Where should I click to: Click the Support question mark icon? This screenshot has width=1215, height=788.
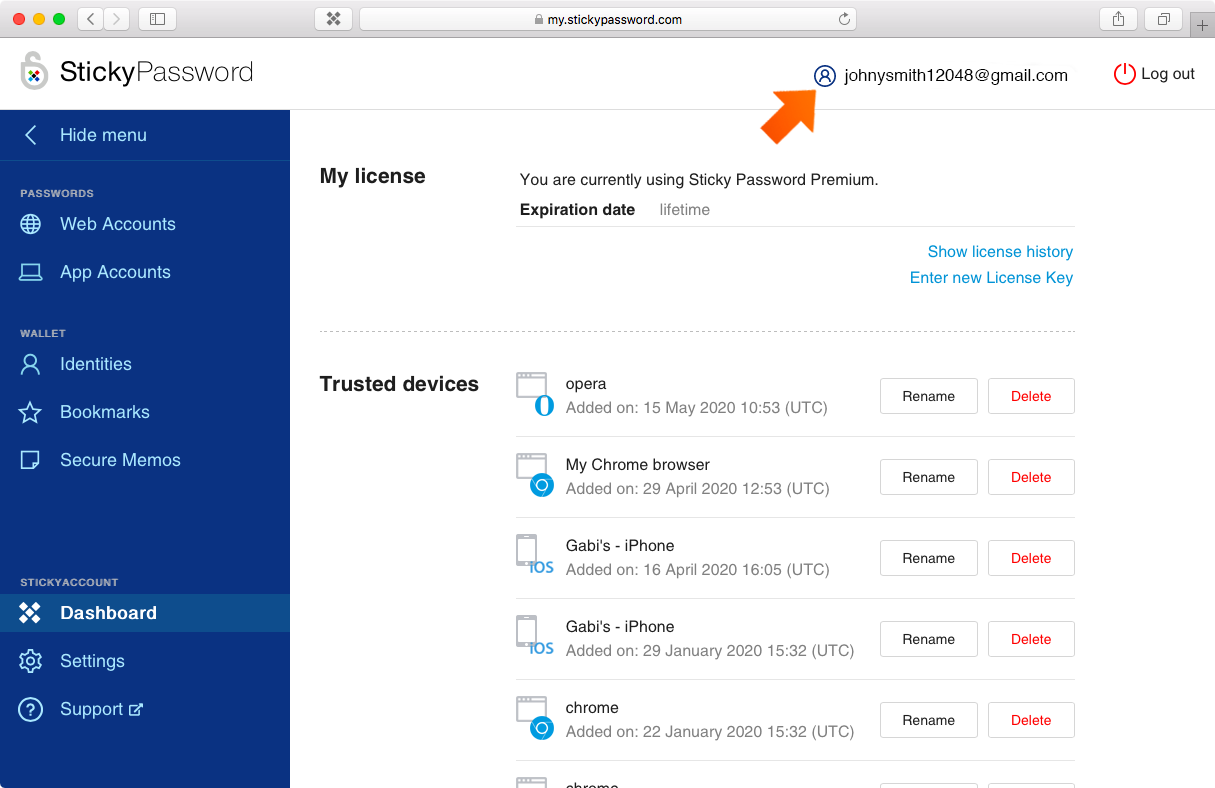[31, 709]
